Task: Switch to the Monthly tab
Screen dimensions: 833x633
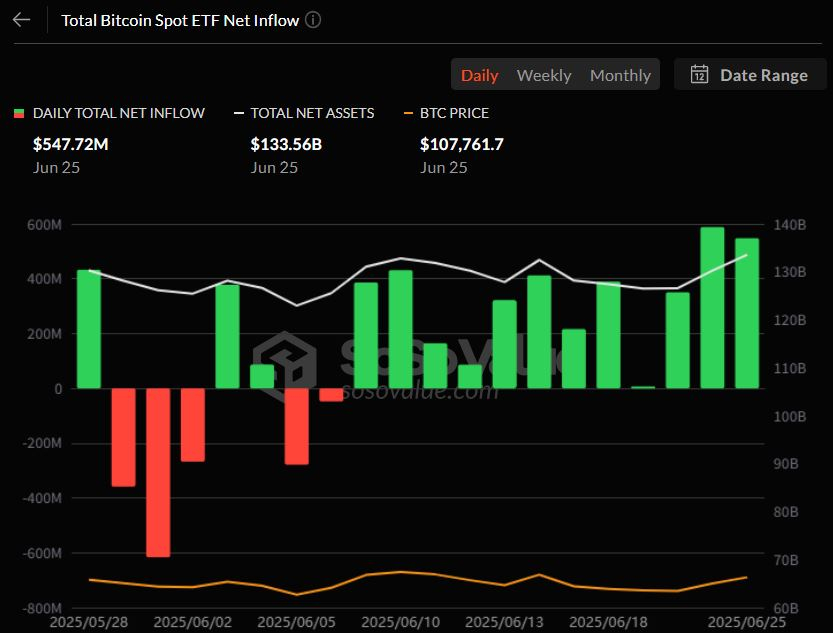Action: tap(620, 74)
